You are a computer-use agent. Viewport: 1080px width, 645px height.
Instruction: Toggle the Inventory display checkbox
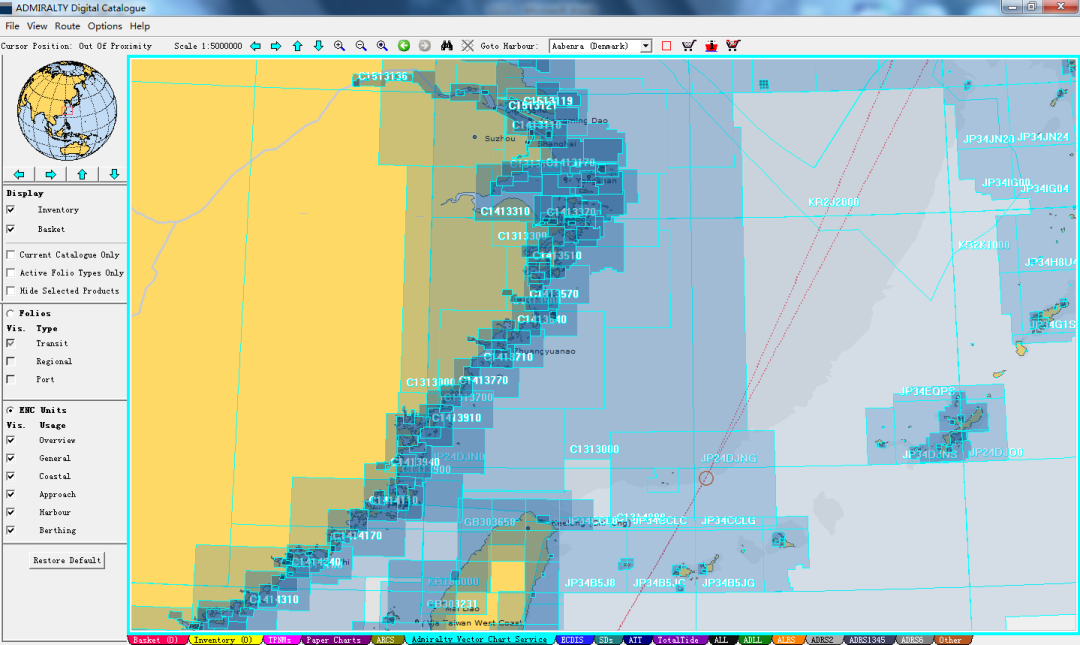(x=10, y=209)
